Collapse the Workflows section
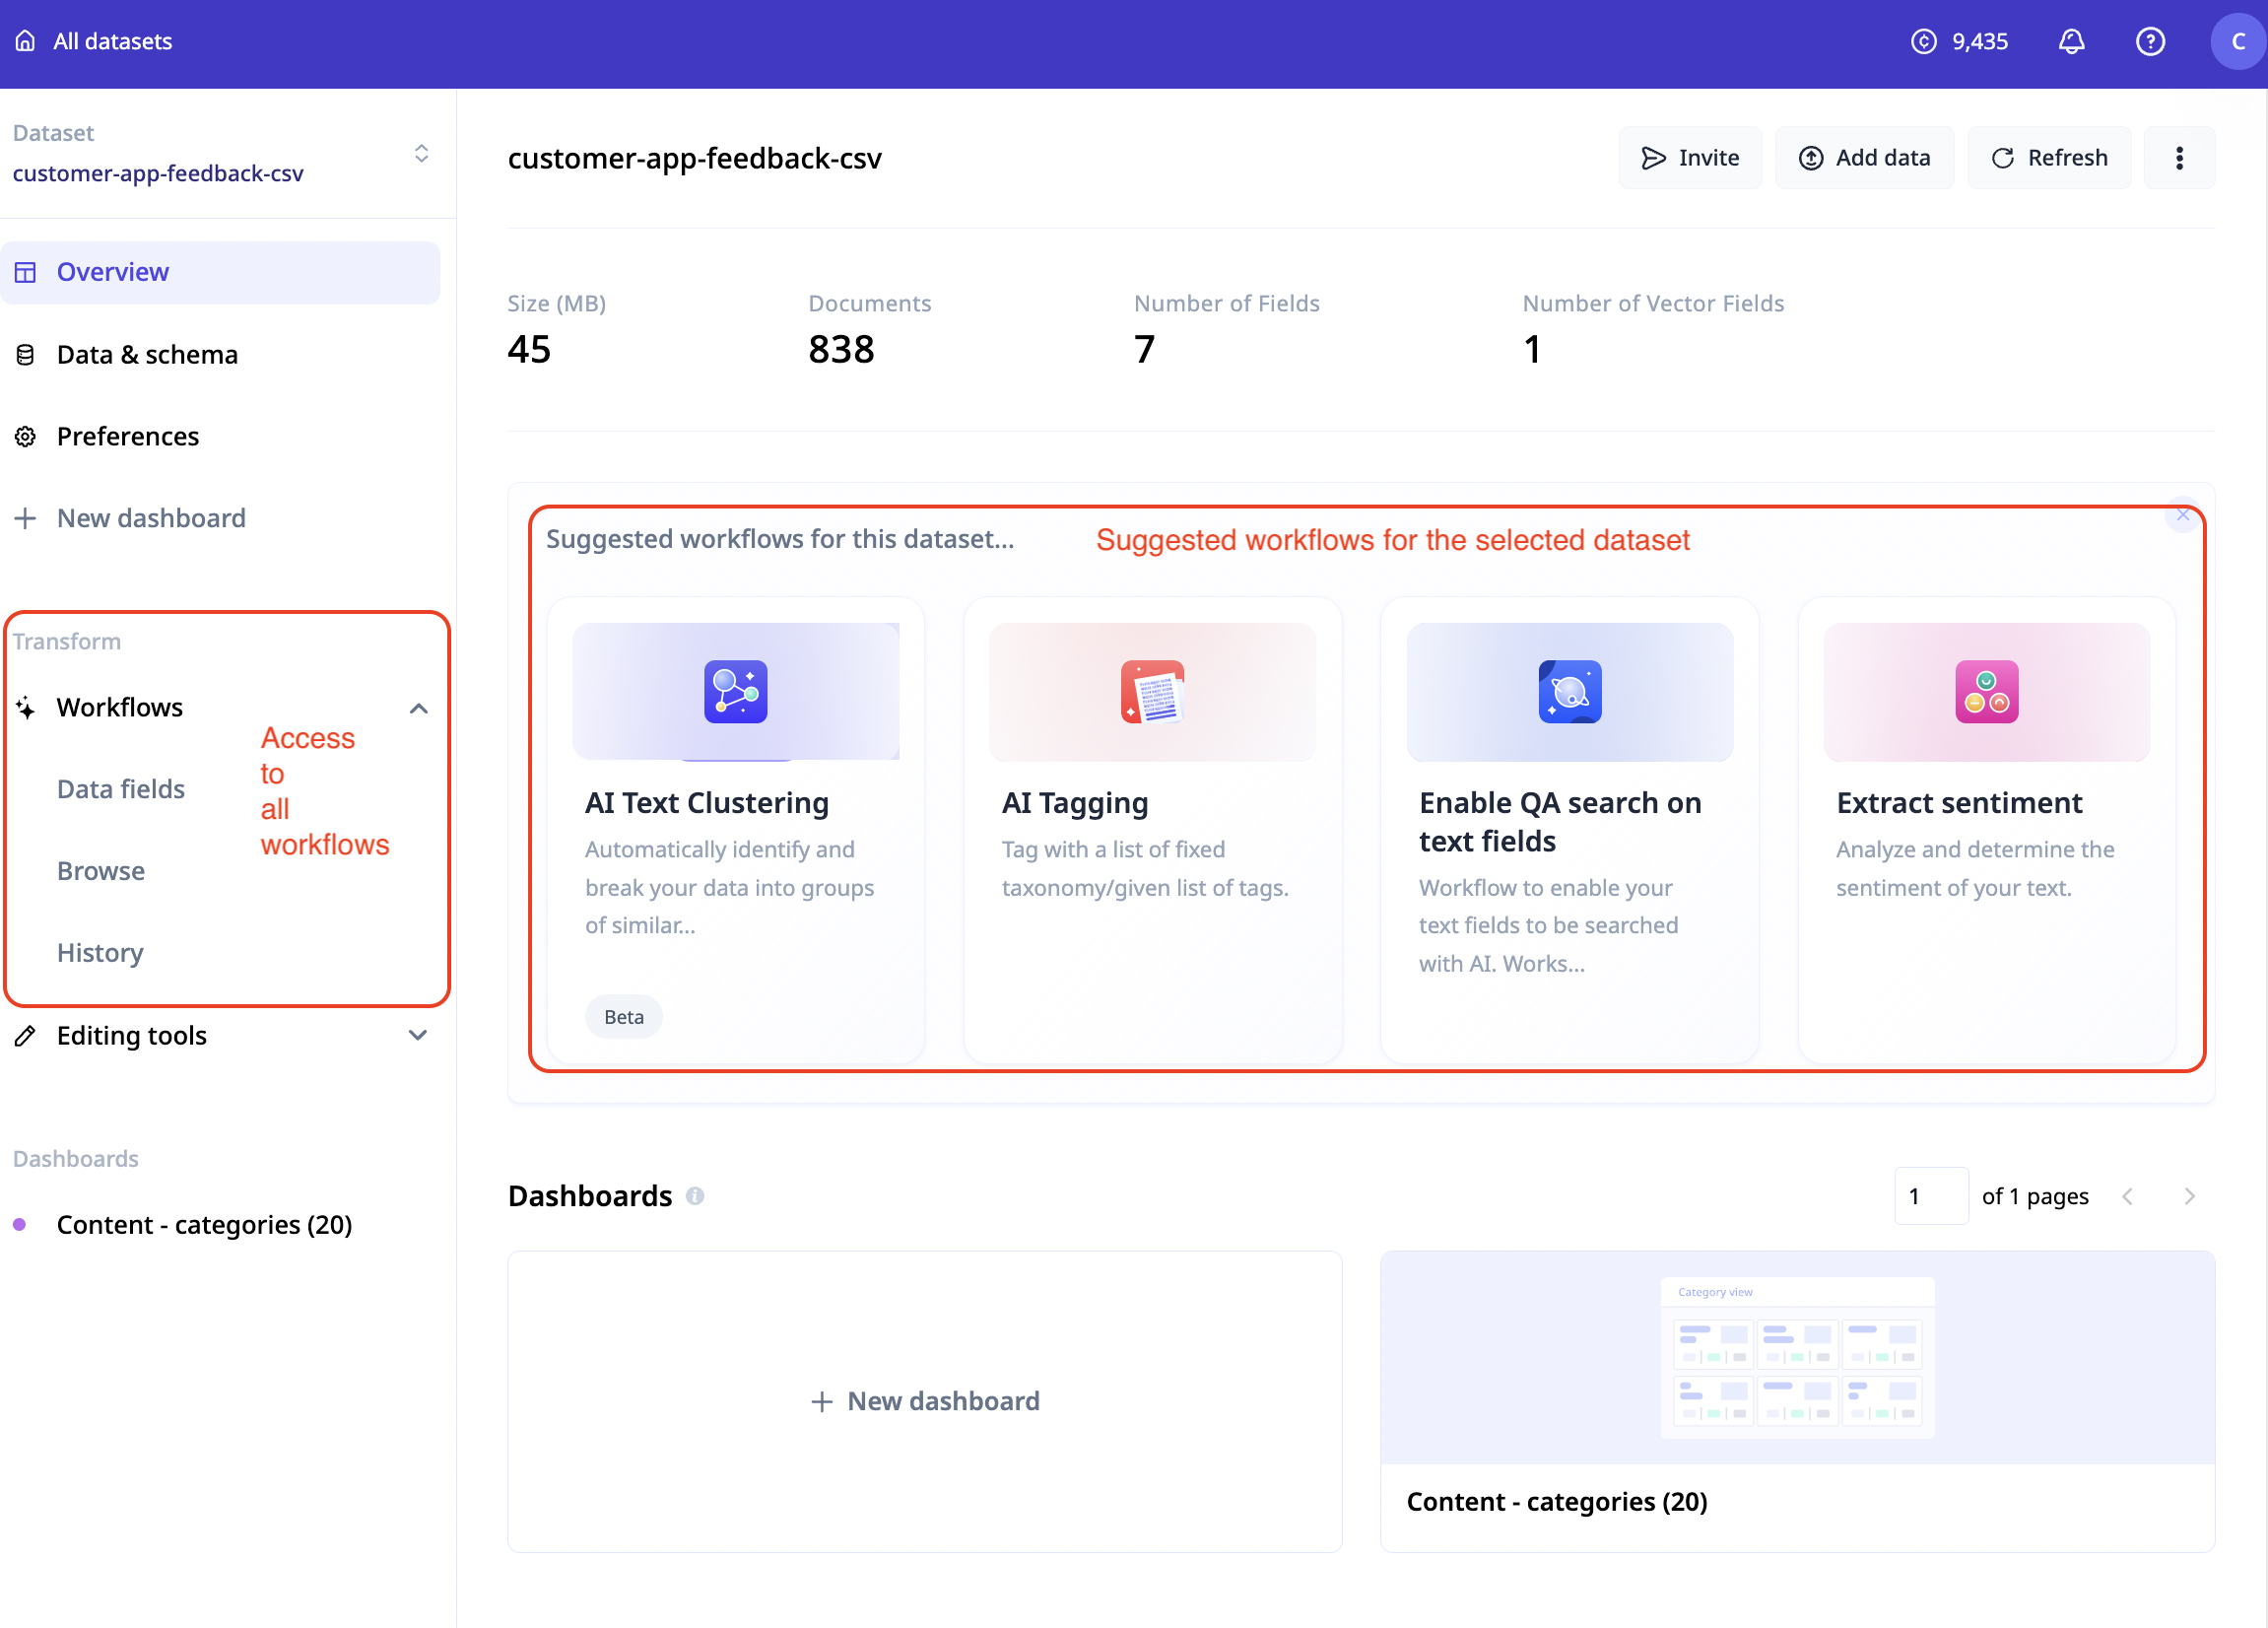2268x1628 pixels. 419,708
